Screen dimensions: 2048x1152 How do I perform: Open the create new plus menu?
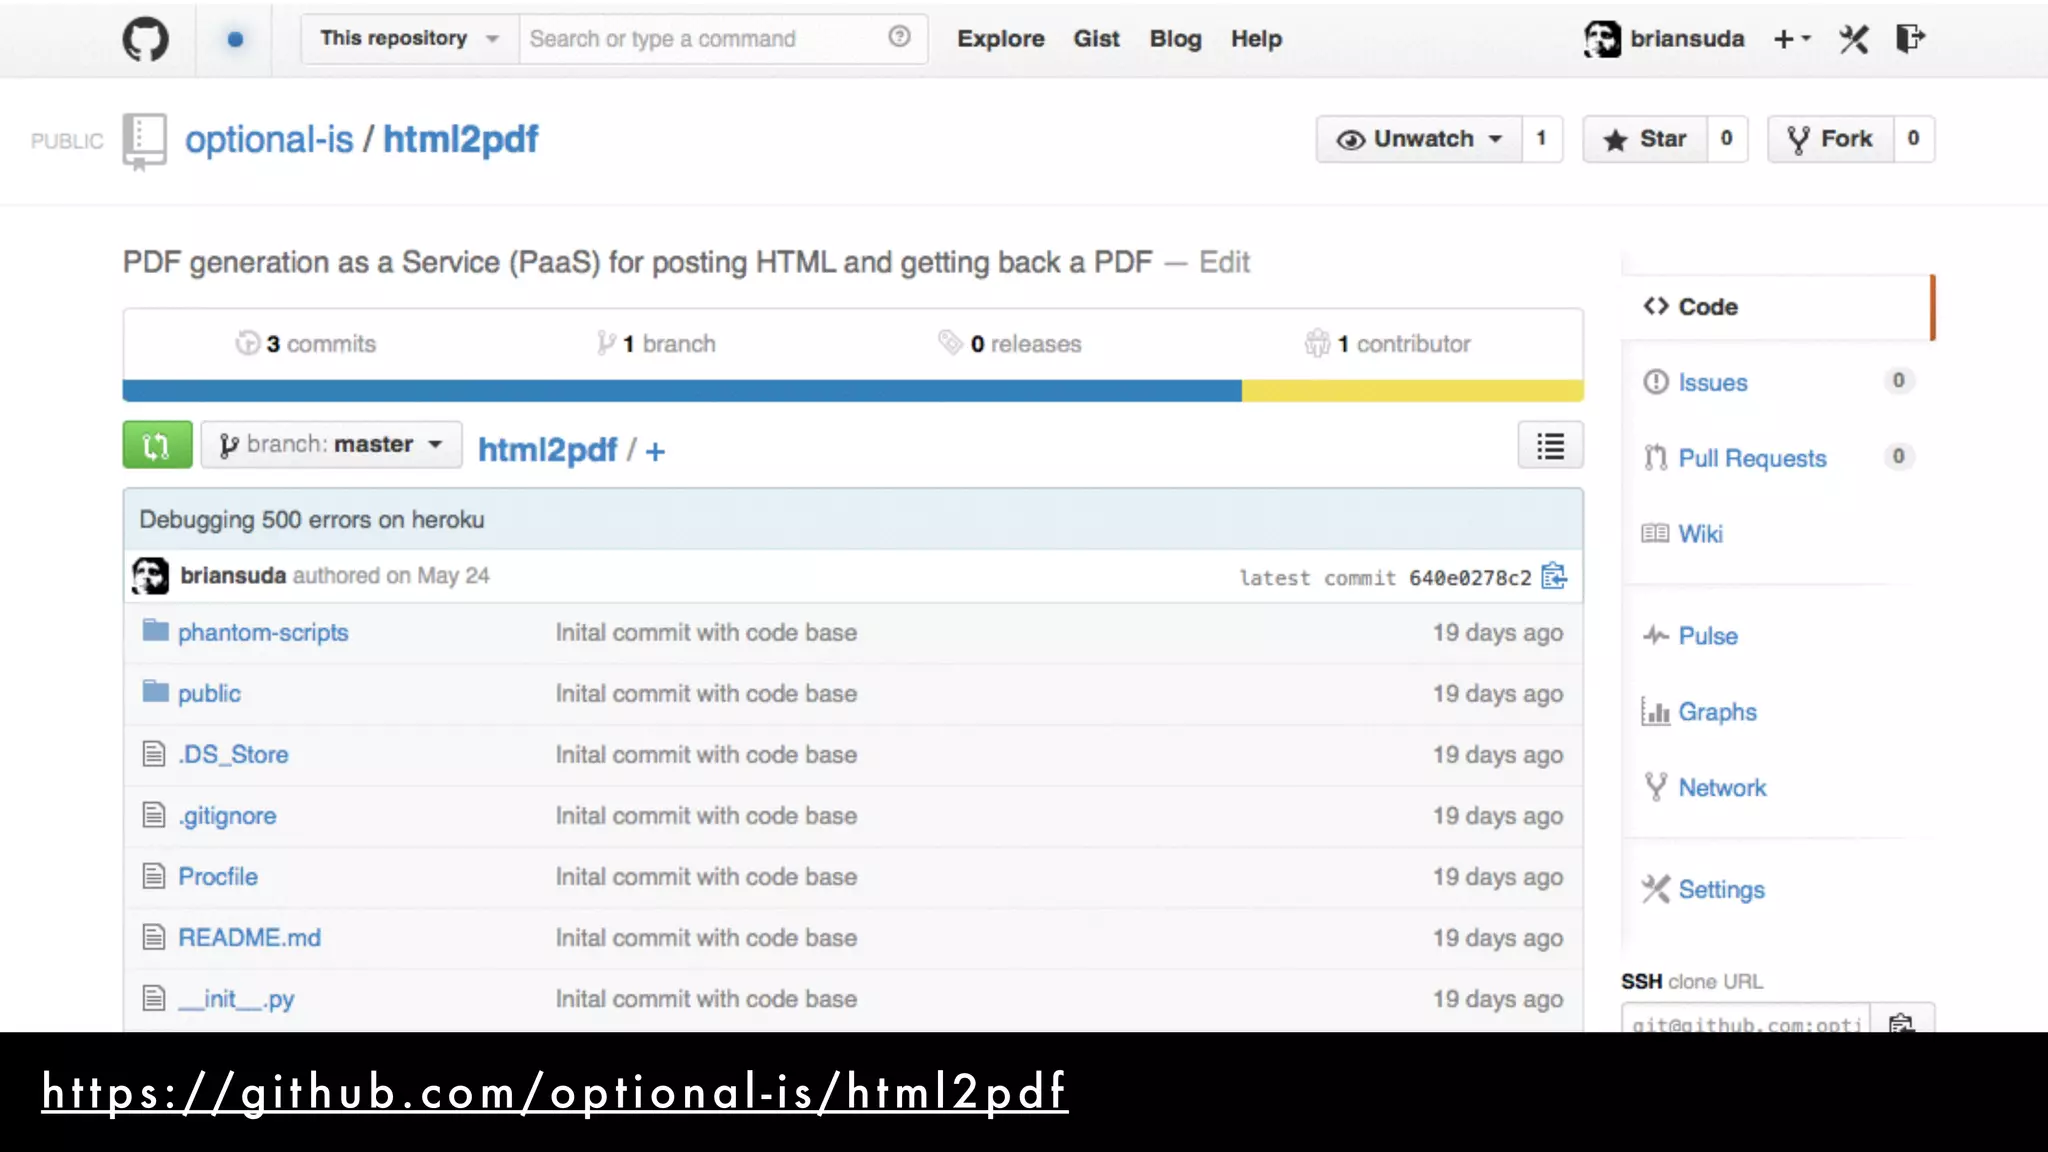1792,39
